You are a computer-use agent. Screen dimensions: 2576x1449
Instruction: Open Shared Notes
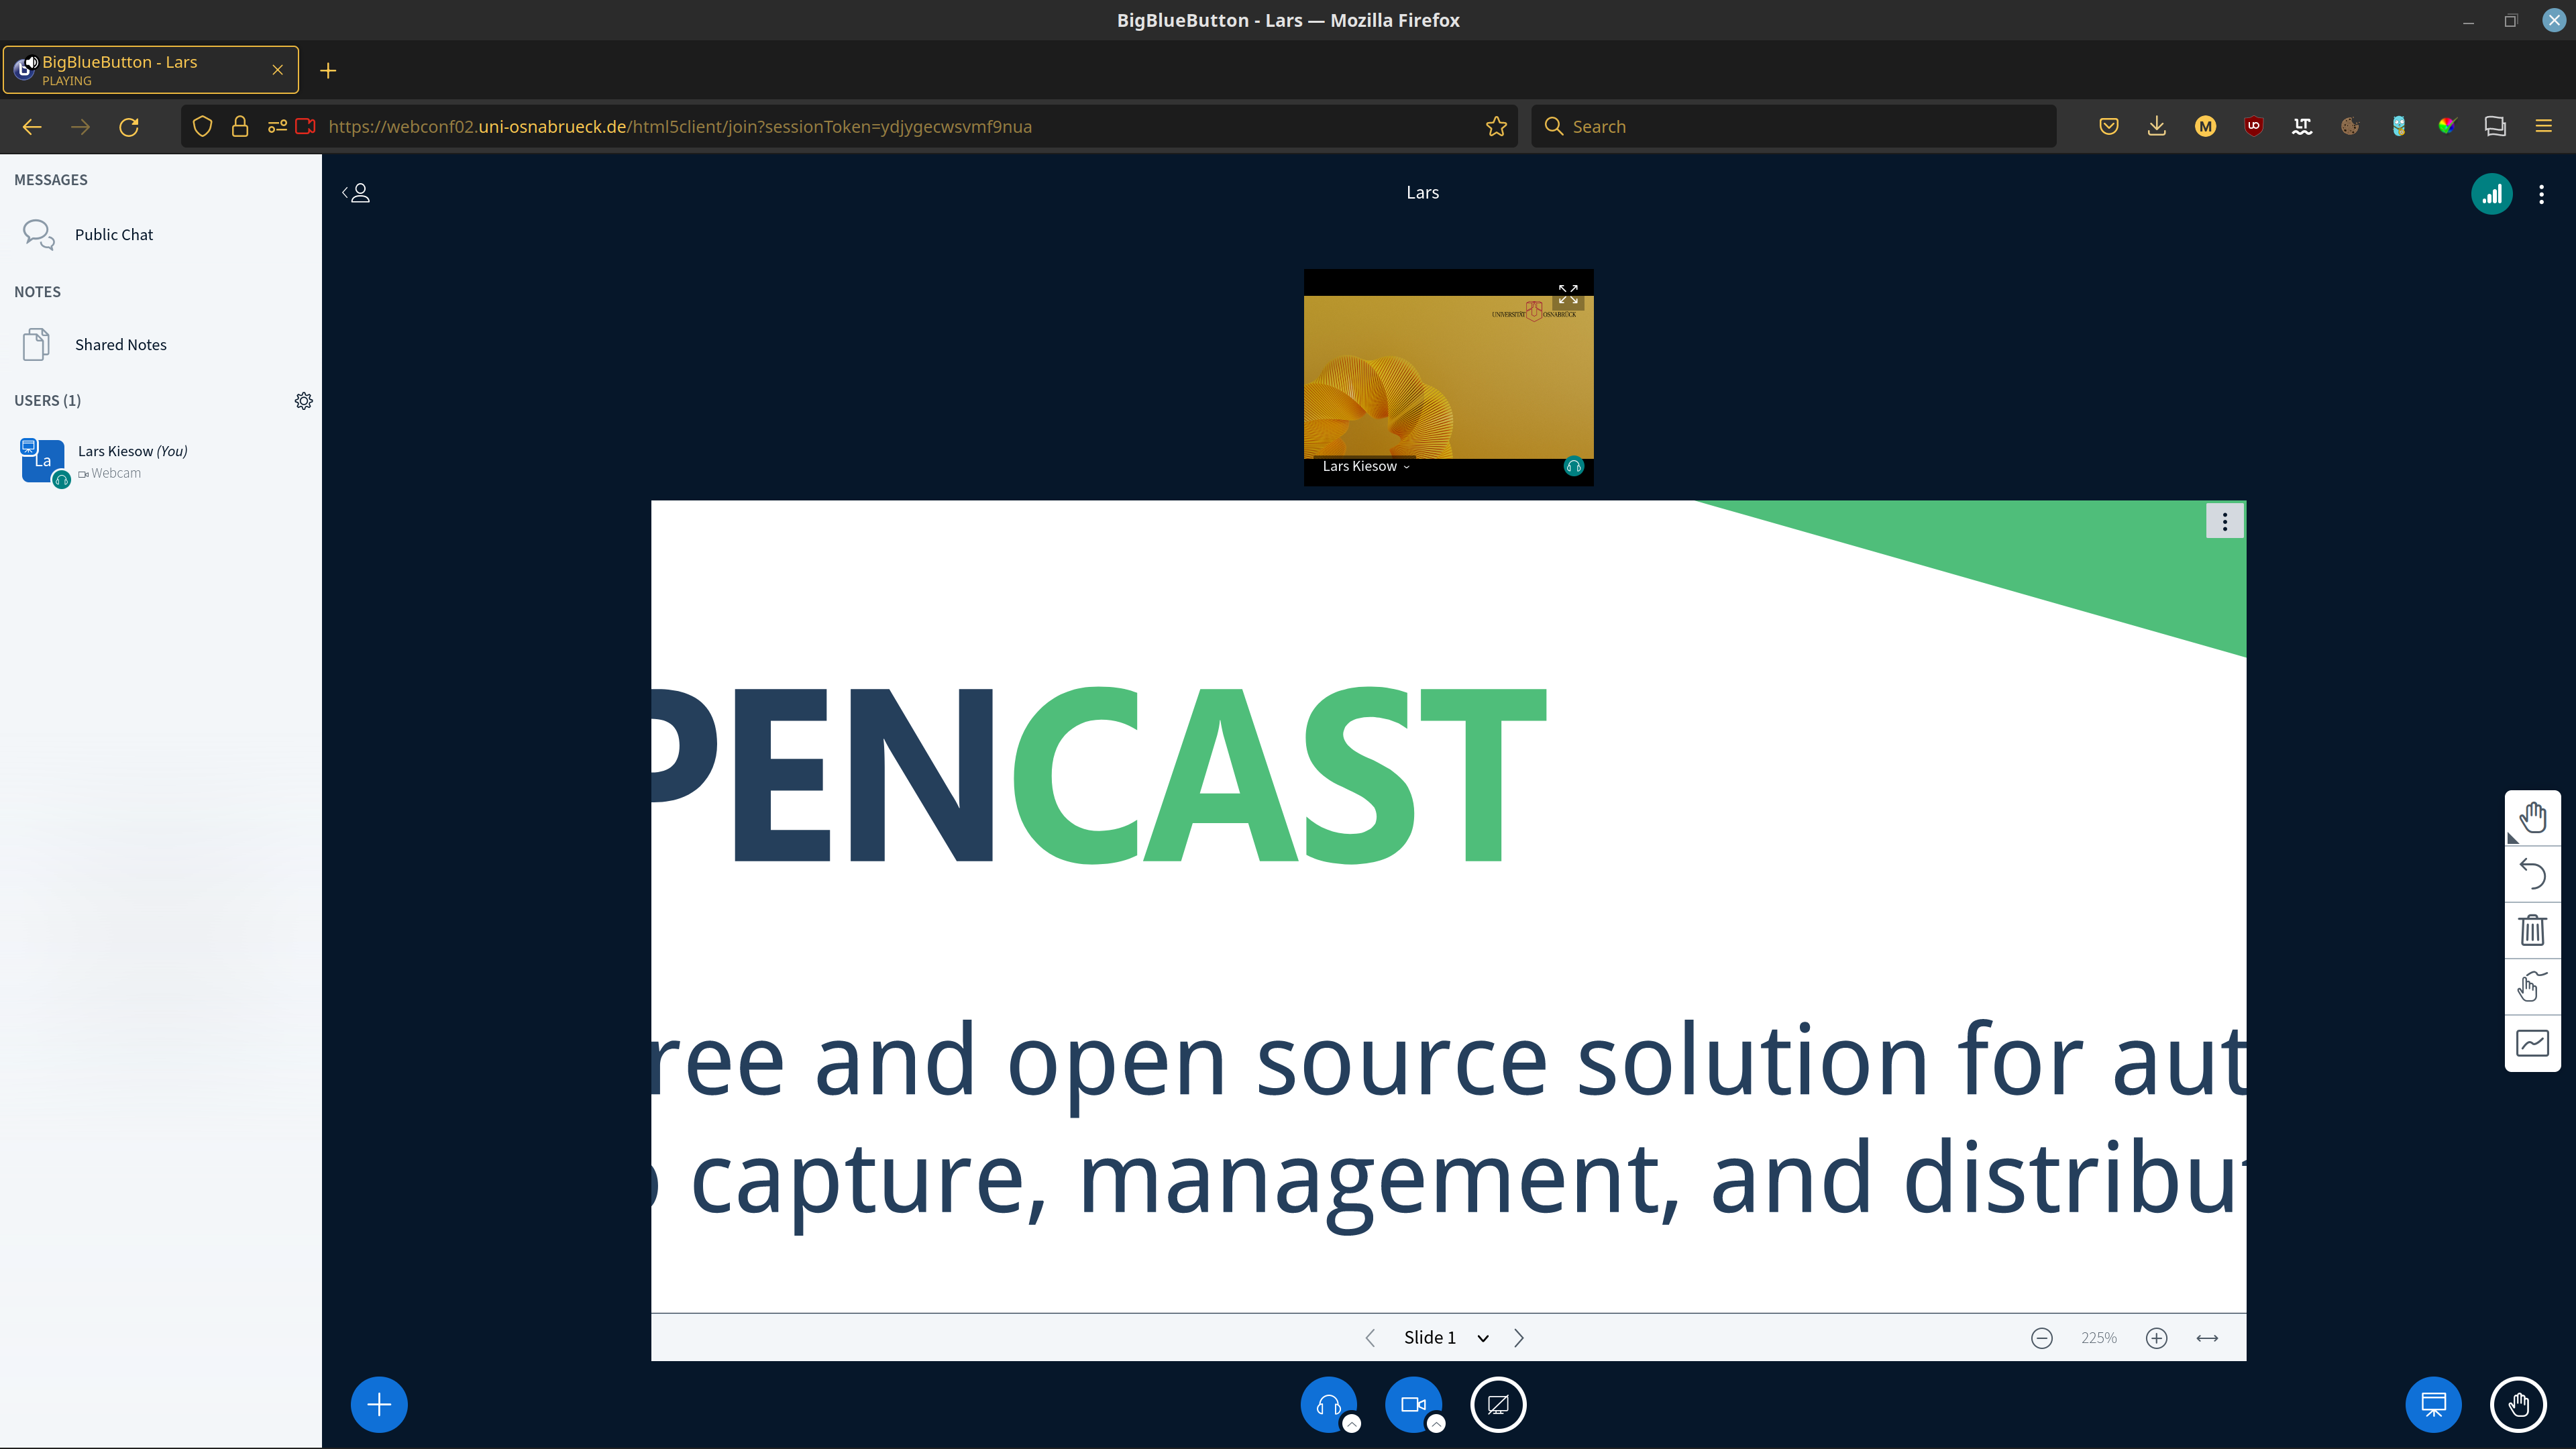(120, 345)
